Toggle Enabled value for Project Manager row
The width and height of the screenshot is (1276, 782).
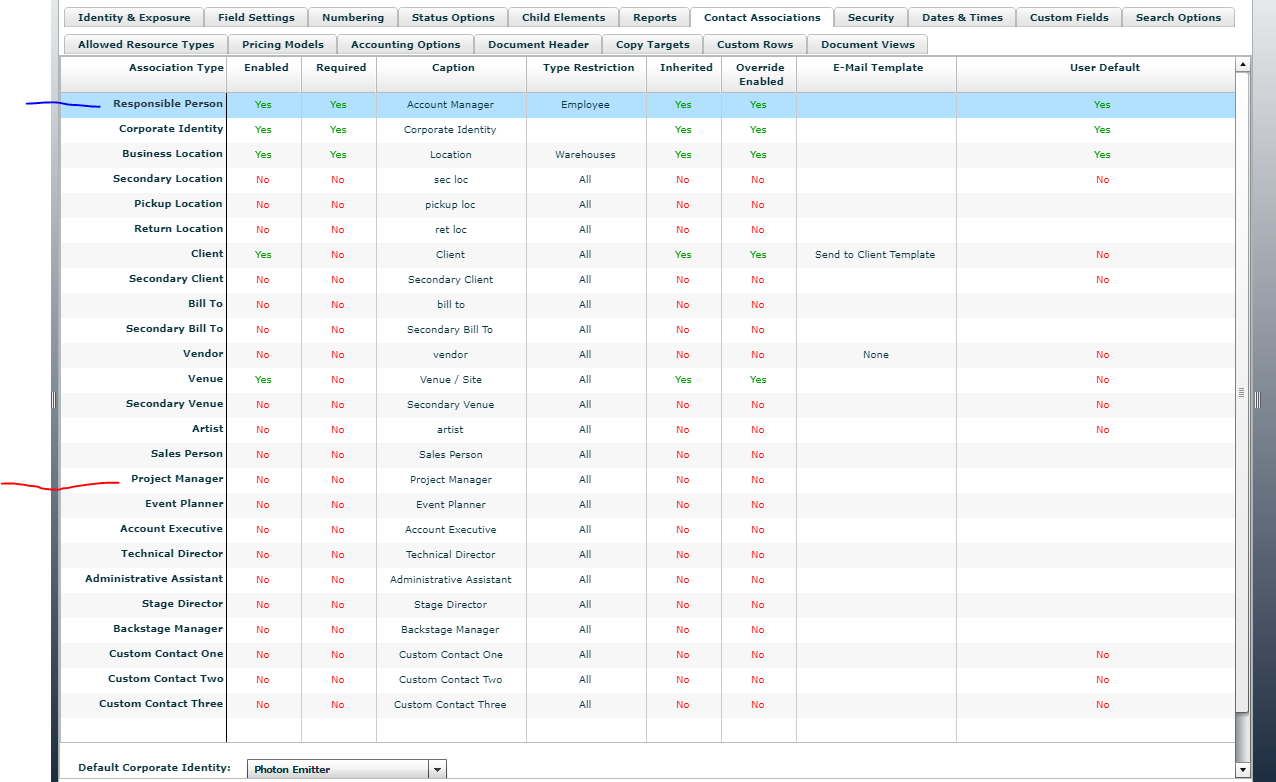[x=263, y=480]
